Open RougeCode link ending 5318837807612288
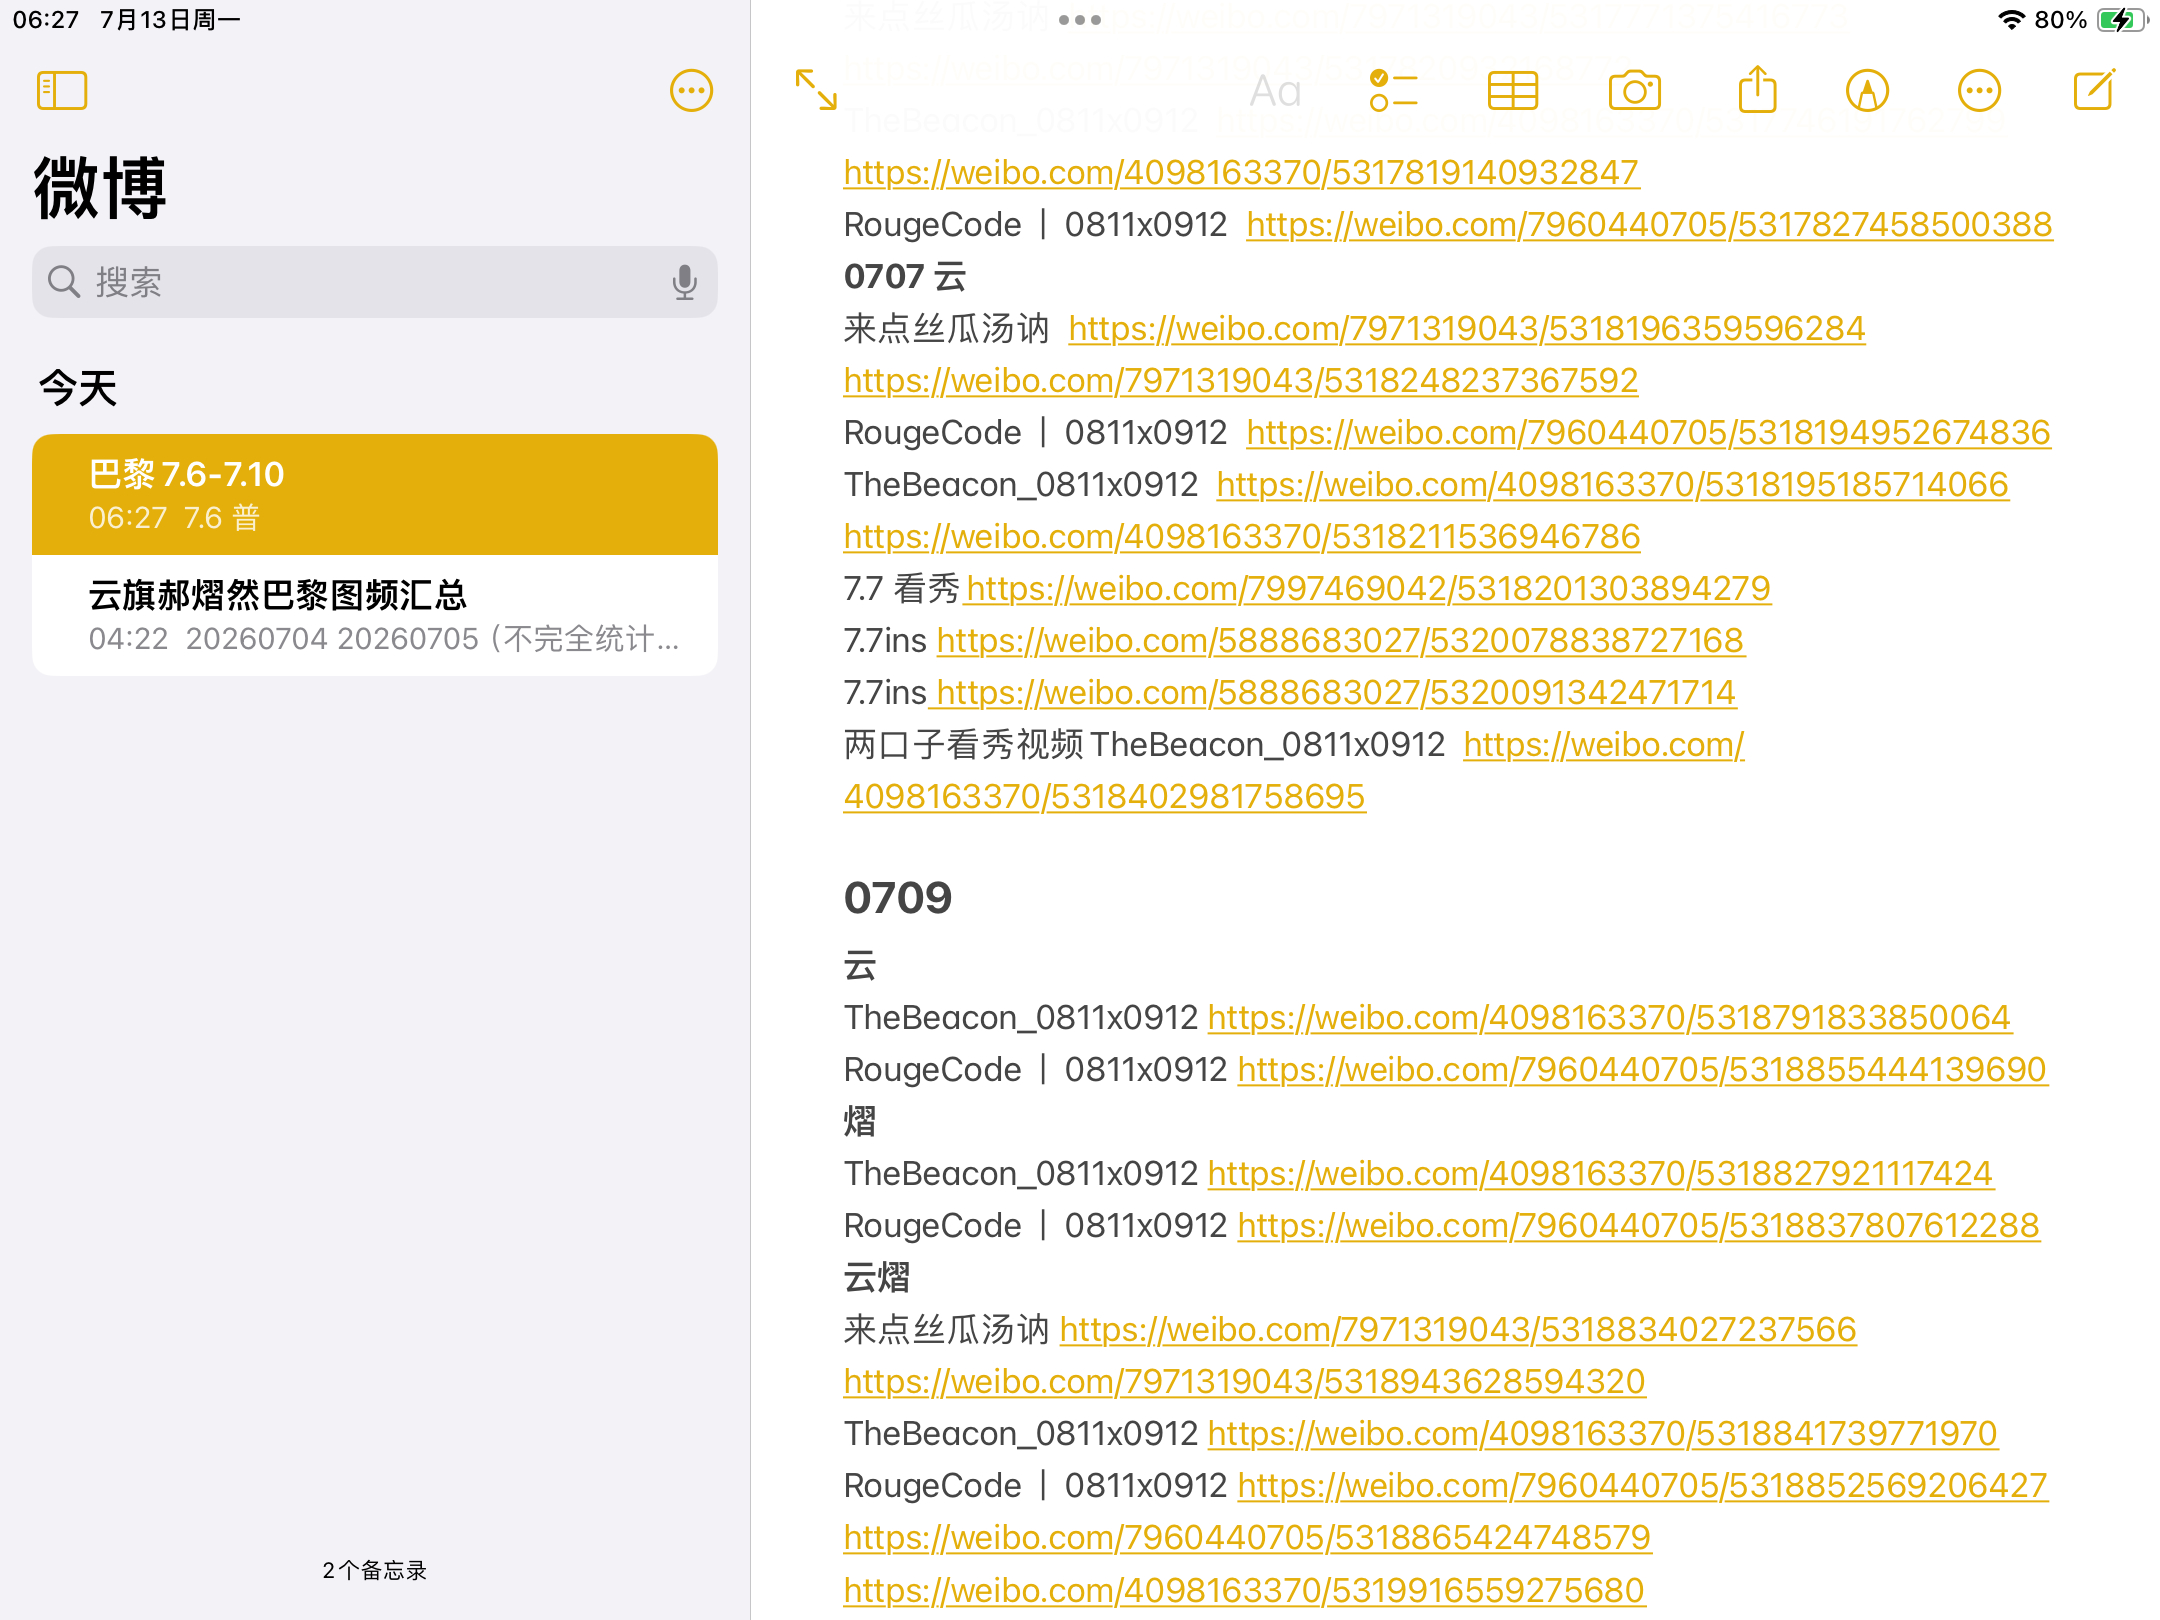Image resolution: width=2160 pixels, height=1620 pixels. 1638,1226
